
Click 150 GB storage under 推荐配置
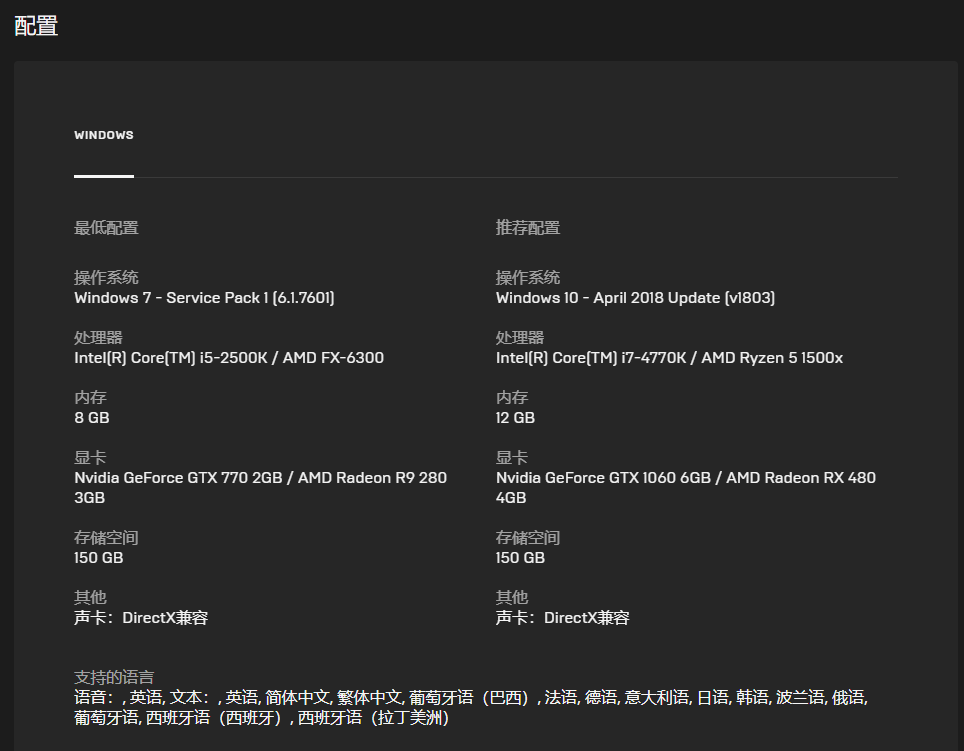520,558
